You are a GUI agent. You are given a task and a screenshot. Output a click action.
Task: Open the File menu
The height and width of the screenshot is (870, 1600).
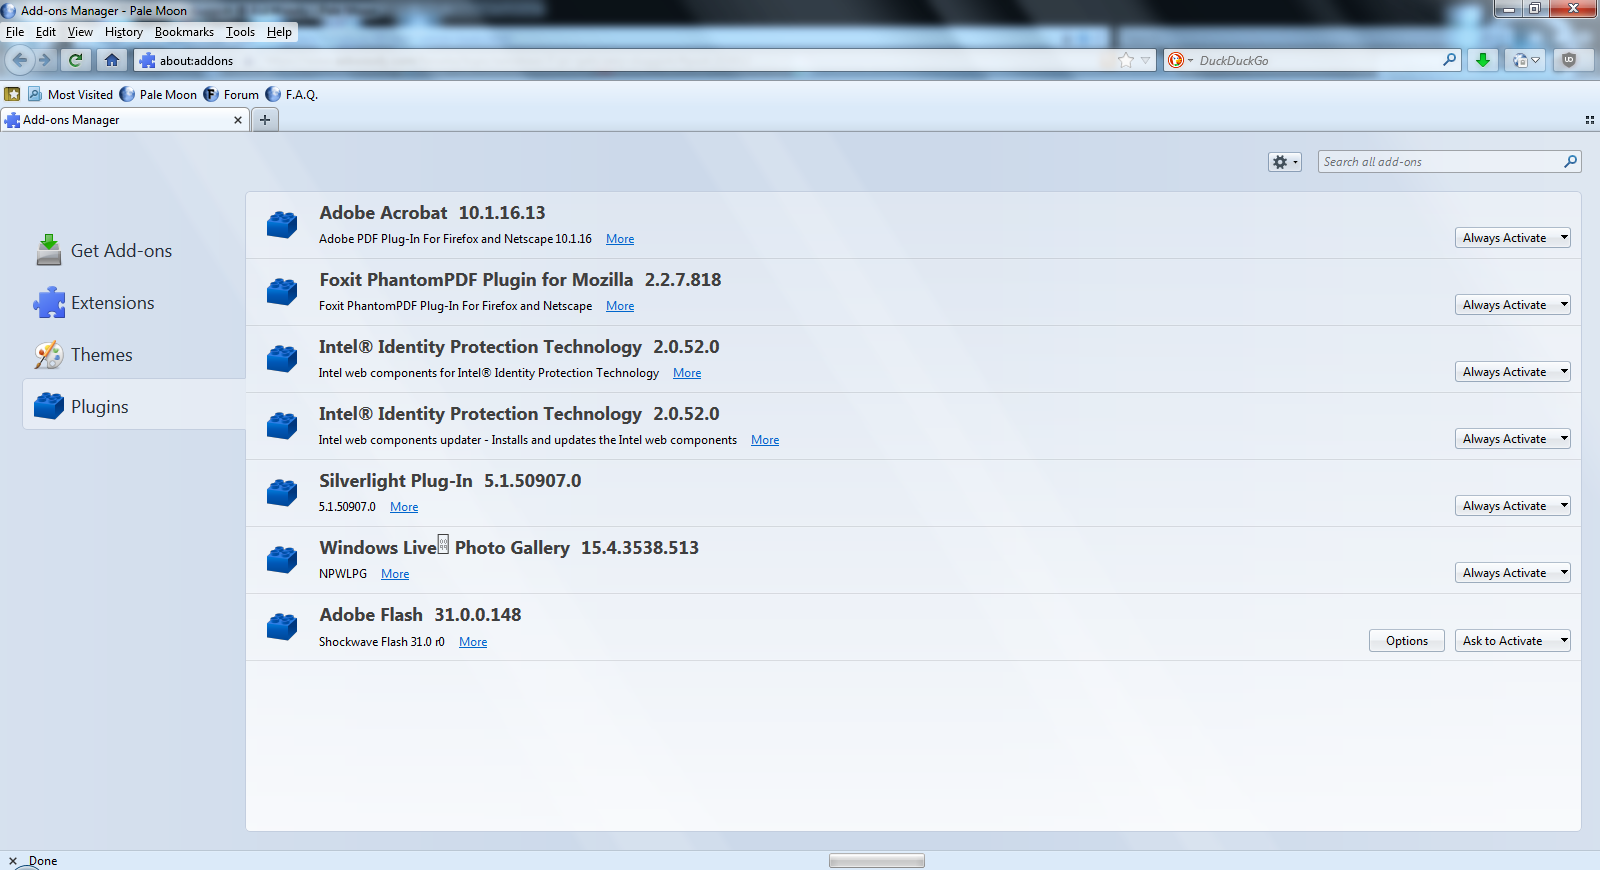pyautogui.click(x=15, y=32)
